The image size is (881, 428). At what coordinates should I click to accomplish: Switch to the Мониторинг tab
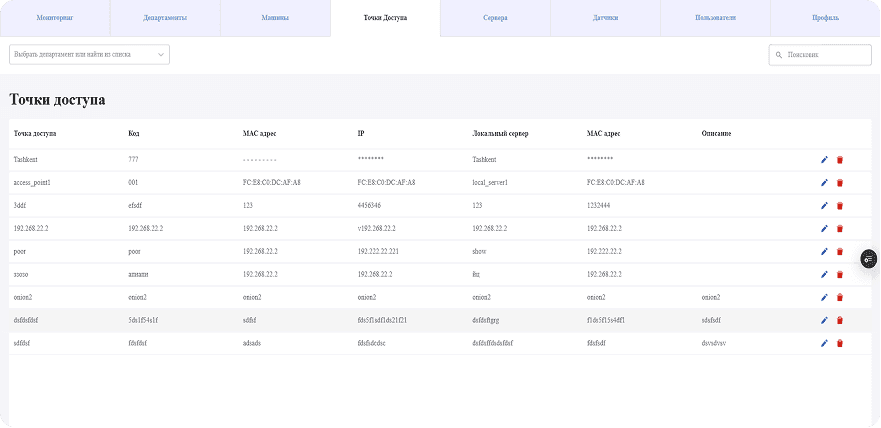[x=55, y=18]
